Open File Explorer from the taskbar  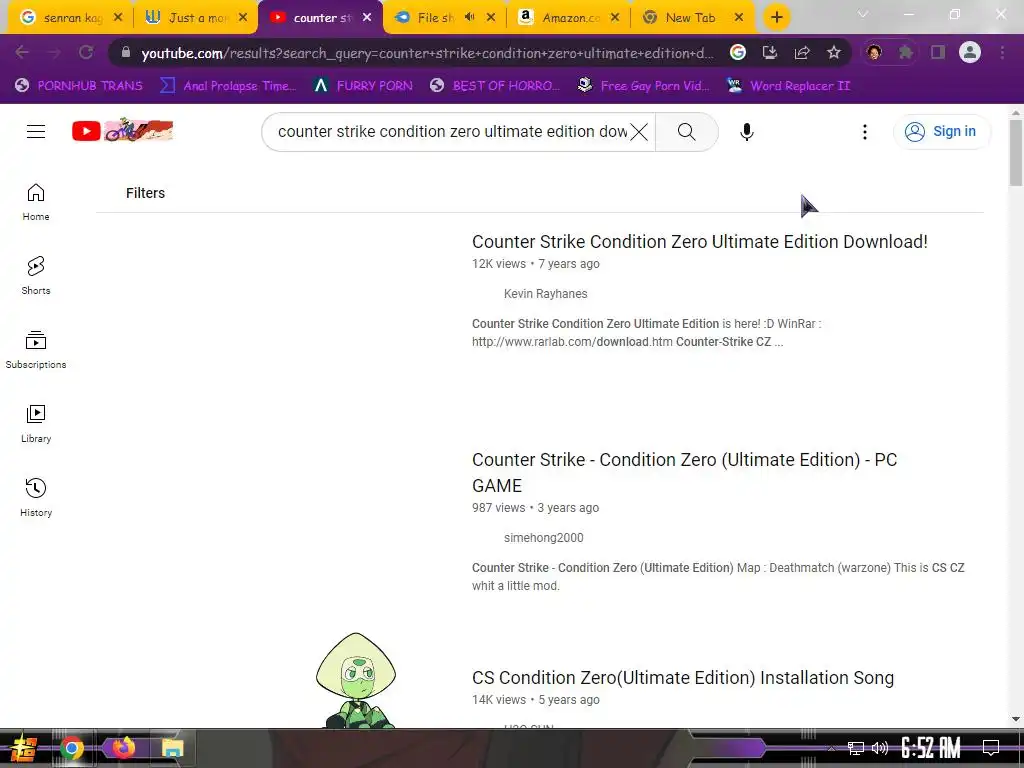172,748
